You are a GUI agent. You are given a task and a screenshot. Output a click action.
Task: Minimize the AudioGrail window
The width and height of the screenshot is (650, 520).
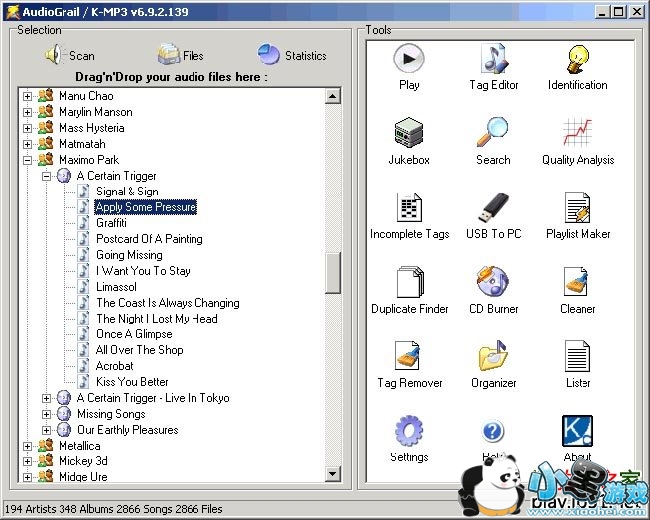(x=603, y=11)
